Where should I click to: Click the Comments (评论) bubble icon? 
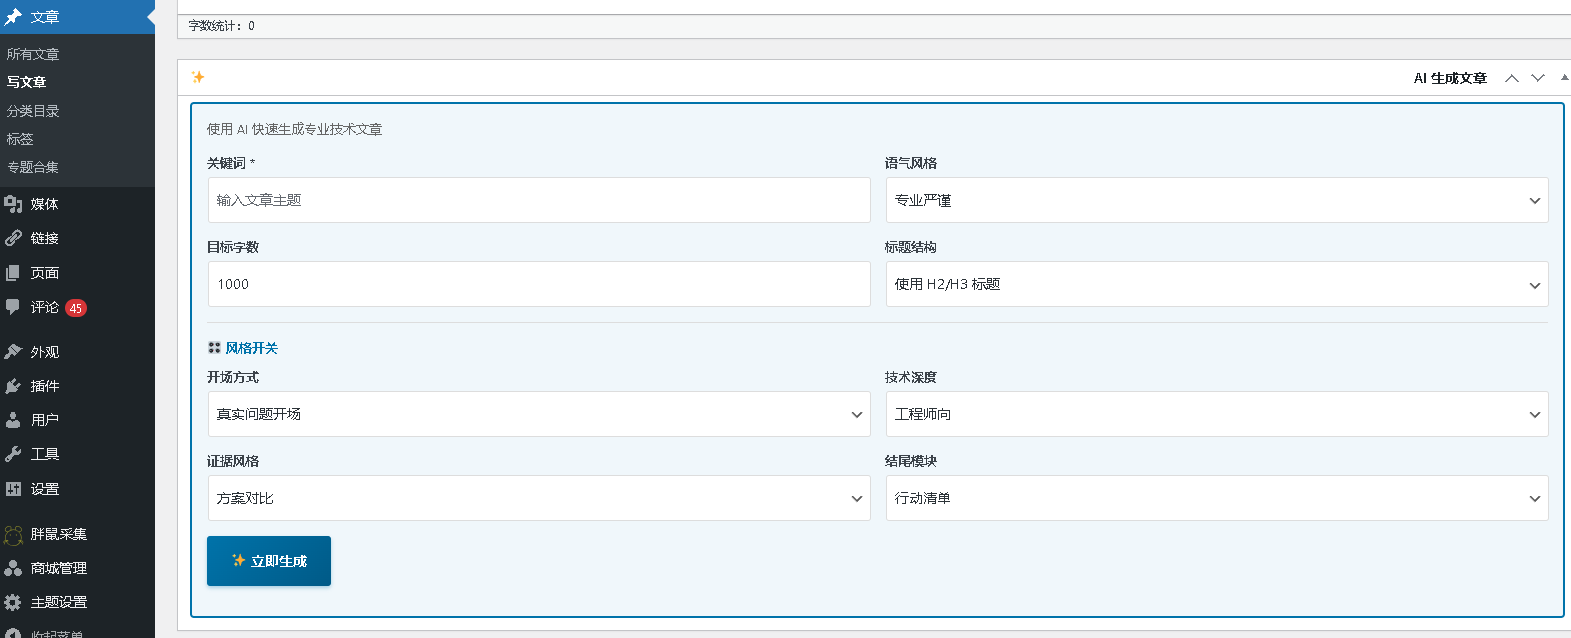pos(13,307)
